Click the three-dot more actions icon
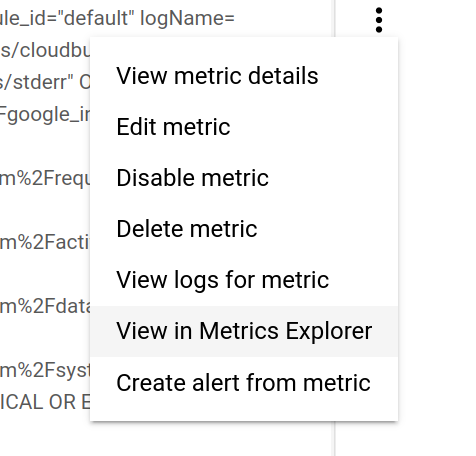 point(379,20)
